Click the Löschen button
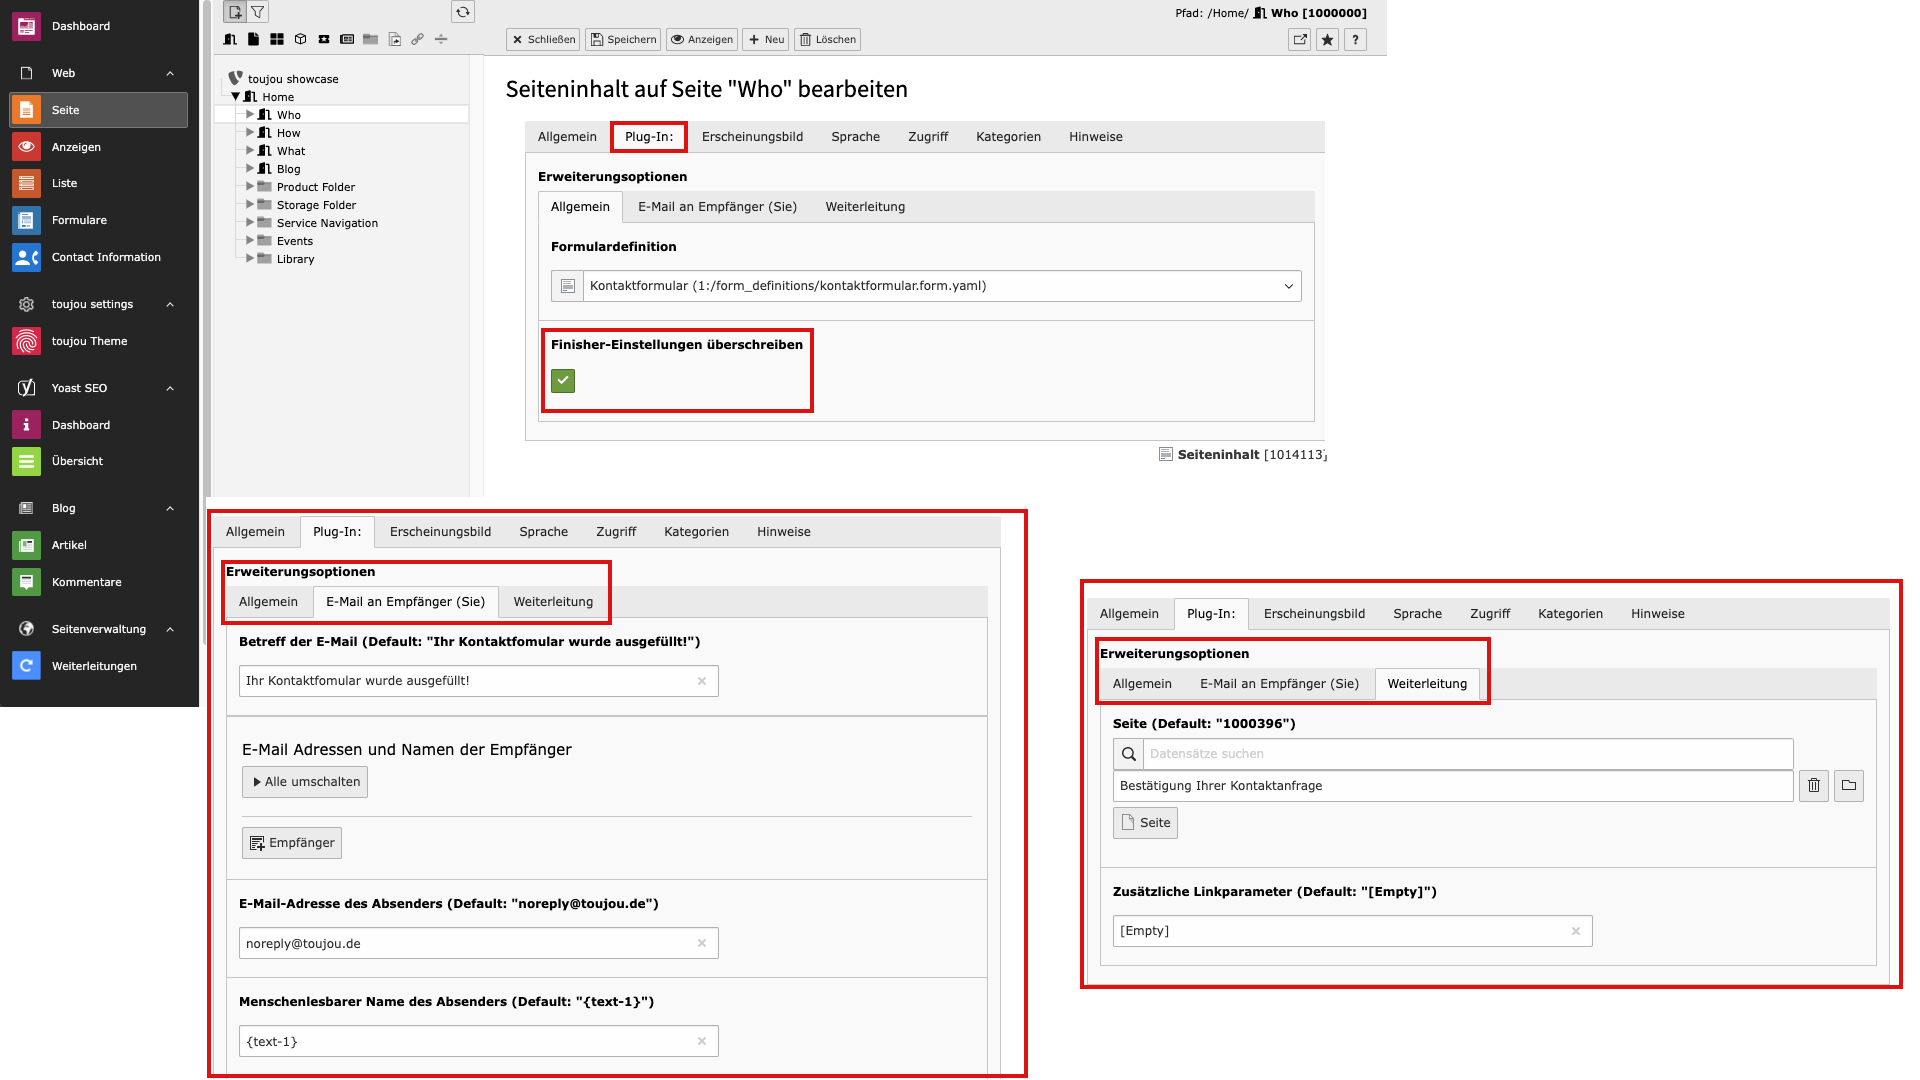The image size is (1920, 1080). 828,40
